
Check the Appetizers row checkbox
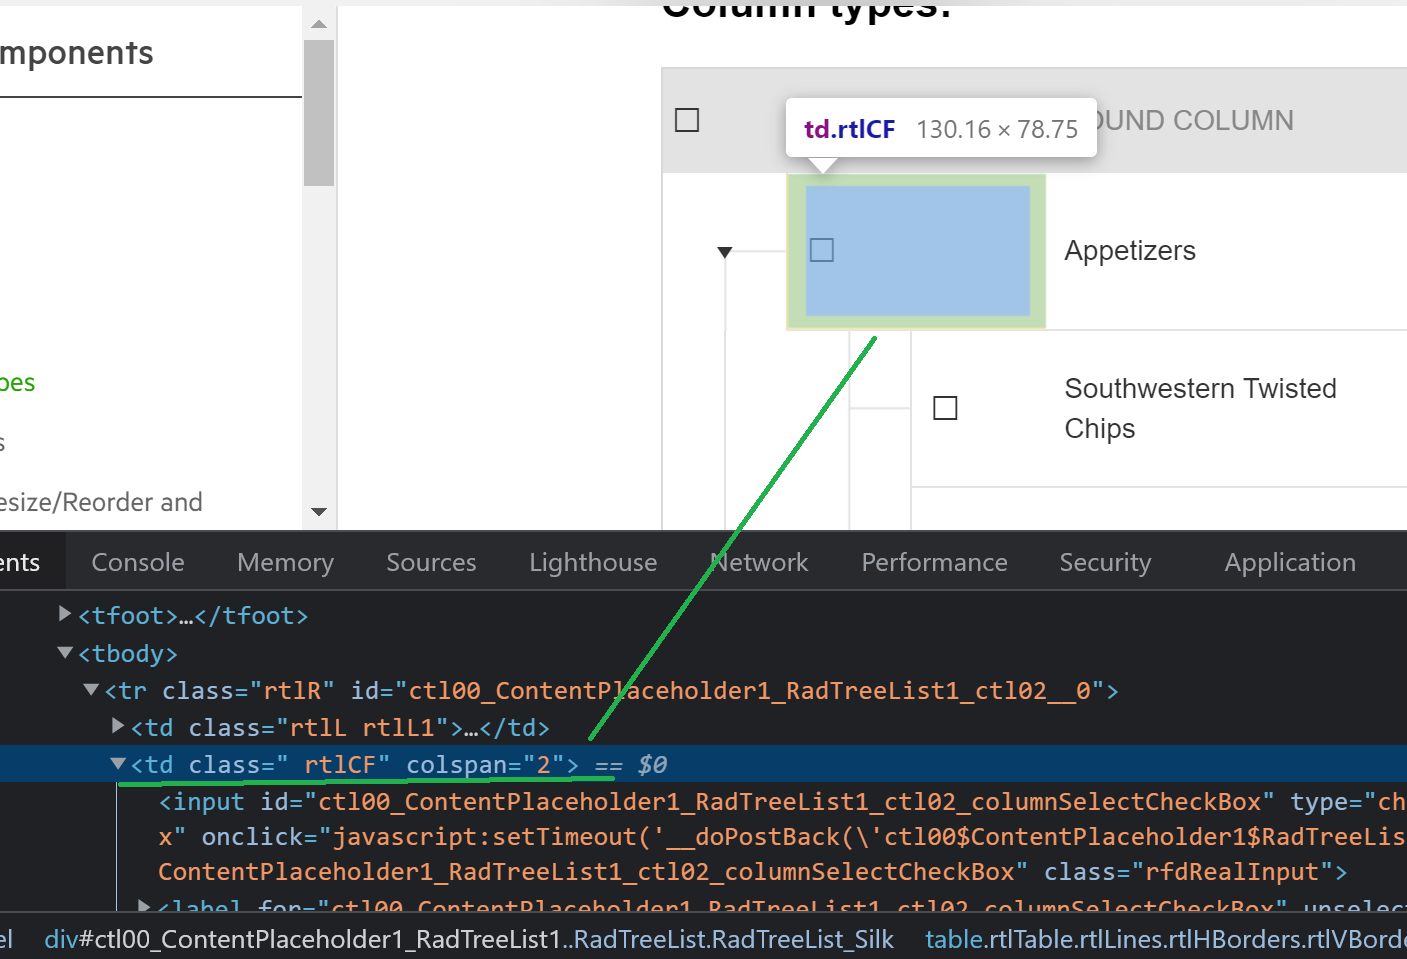tap(822, 250)
